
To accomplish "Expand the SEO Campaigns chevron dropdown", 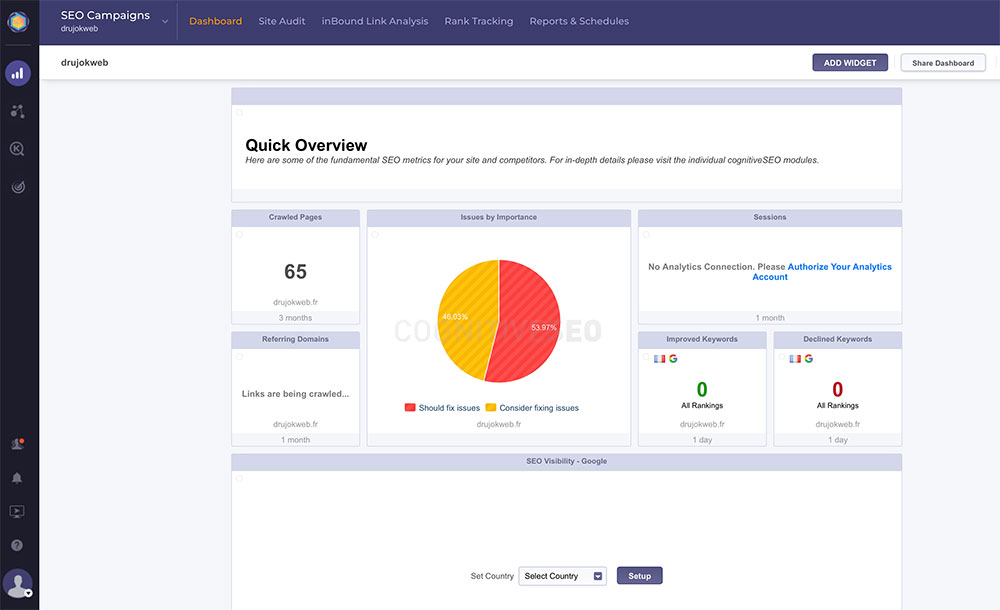I will point(165,21).
